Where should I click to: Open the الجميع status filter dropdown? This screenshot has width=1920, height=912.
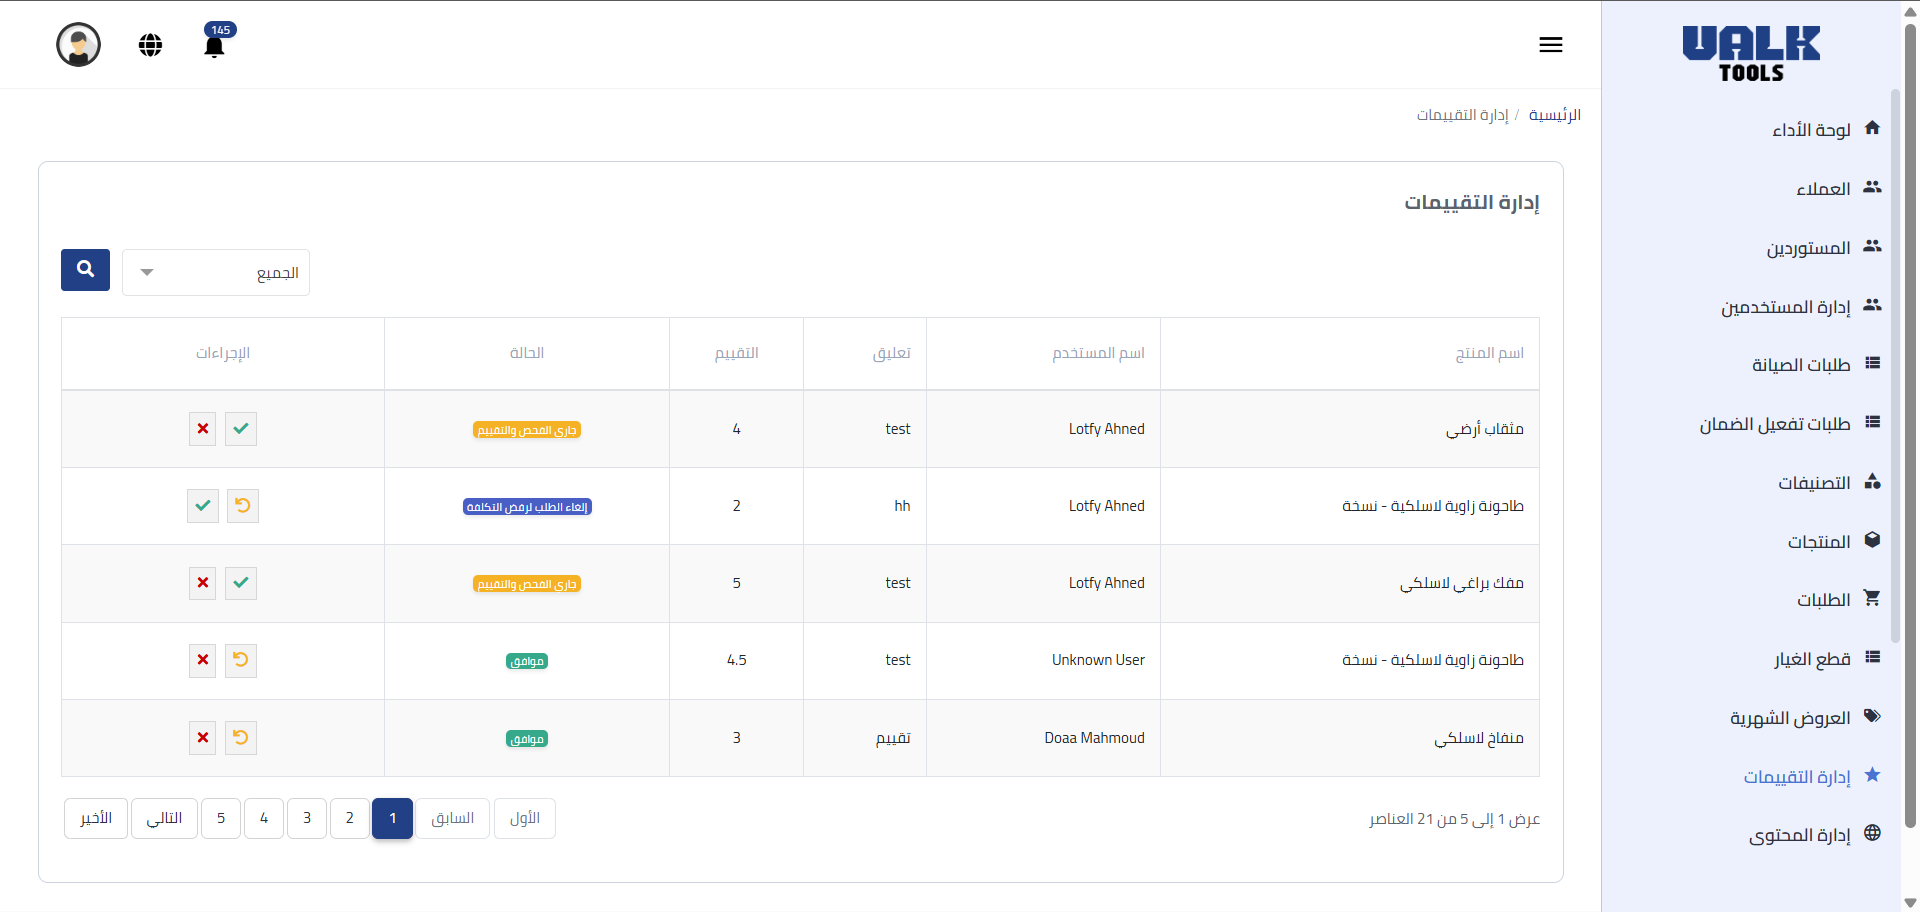click(x=216, y=273)
